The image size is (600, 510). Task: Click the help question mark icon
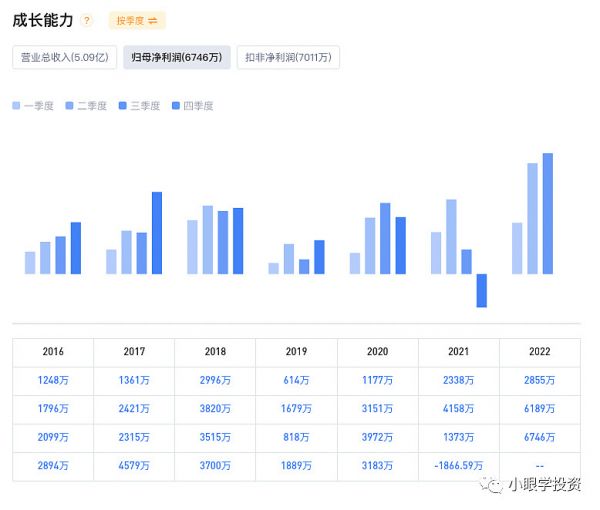click(87, 21)
